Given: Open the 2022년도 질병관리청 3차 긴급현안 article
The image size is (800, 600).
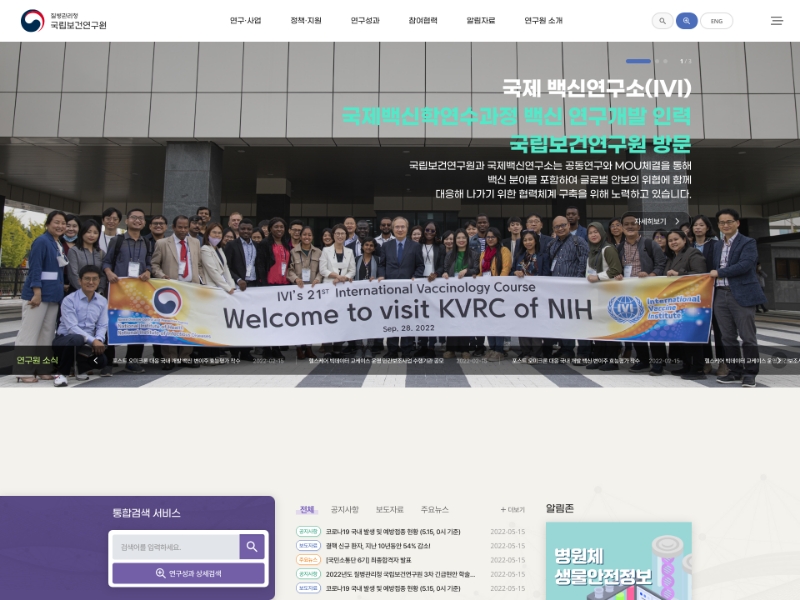Looking at the screenshot, I should (x=401, y=574).
